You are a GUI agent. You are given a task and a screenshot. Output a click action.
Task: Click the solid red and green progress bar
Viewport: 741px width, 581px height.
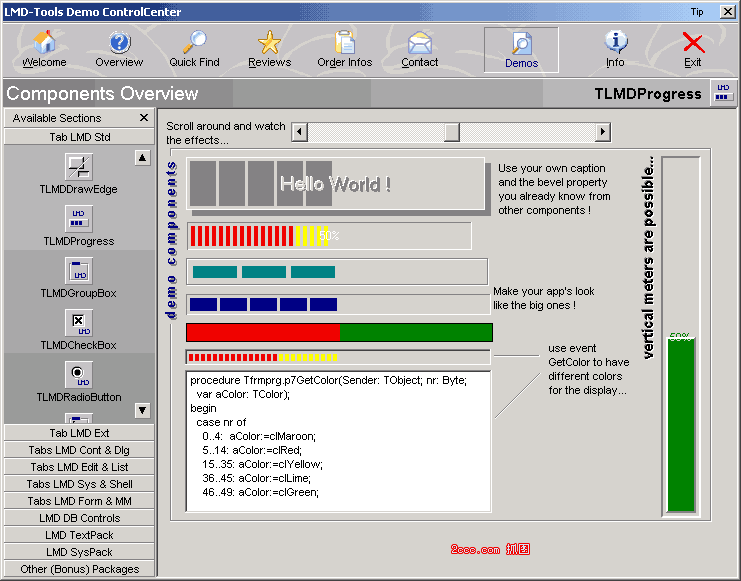click(x=339, y=332)
